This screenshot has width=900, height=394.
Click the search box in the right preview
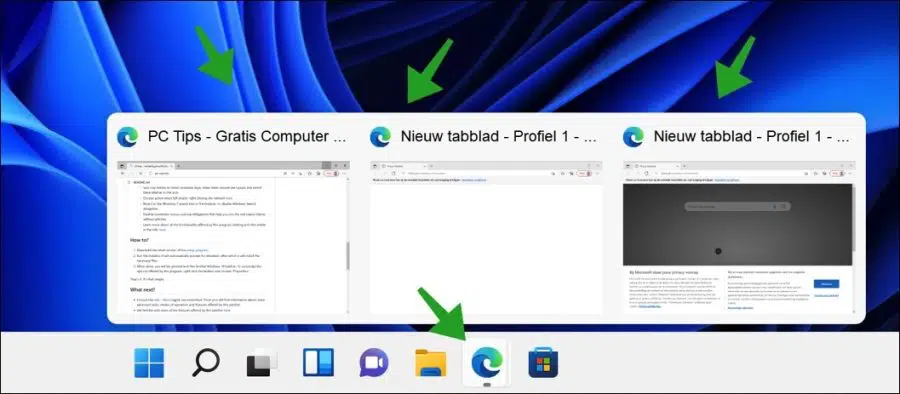coord(738,206)
